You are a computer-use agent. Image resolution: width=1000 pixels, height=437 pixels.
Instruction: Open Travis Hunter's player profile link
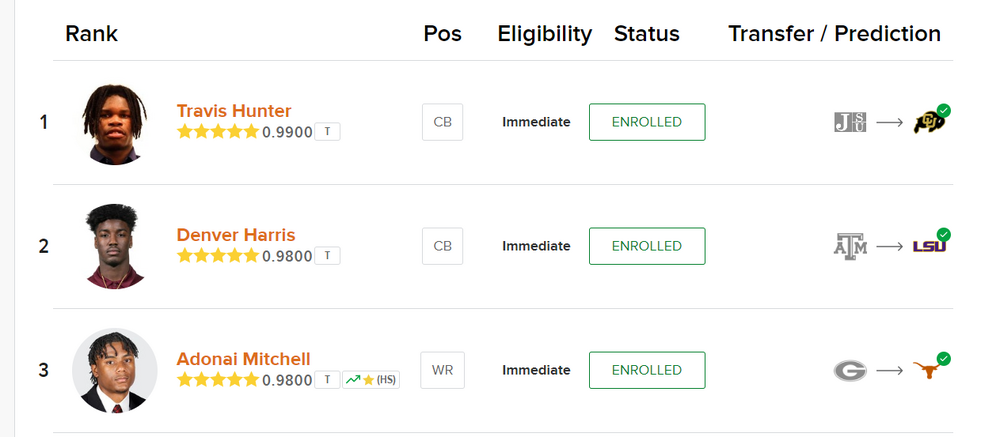tap(234, 111)
